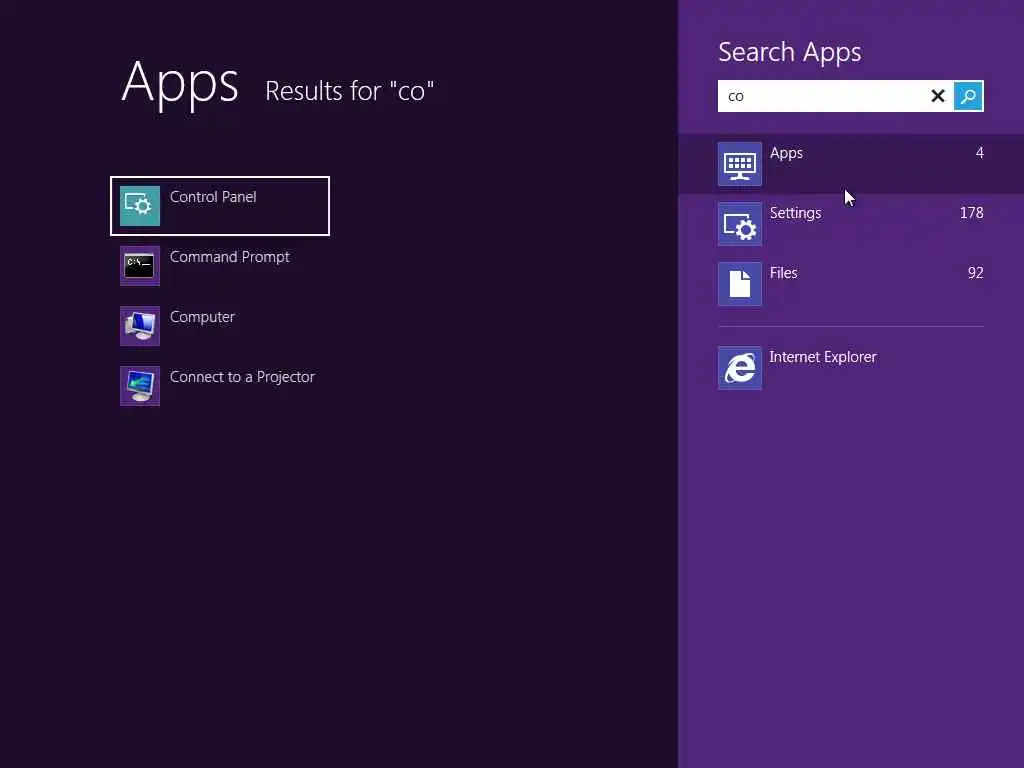Viewport: 1024px width, 768px height.
Task: Open the Control Panel gear icon
Action: 140,206
